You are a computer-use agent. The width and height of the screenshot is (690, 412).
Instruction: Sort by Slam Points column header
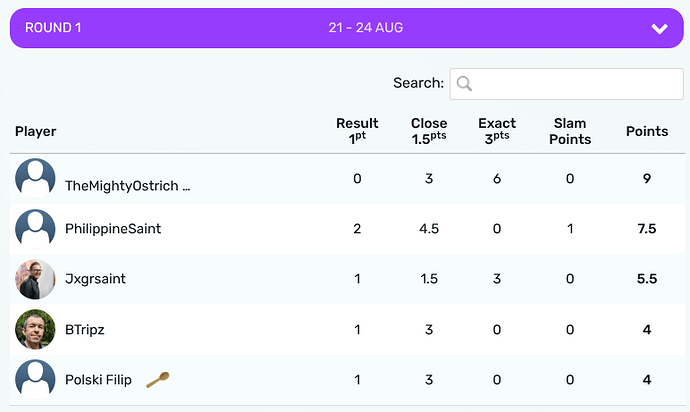[570, 131]
